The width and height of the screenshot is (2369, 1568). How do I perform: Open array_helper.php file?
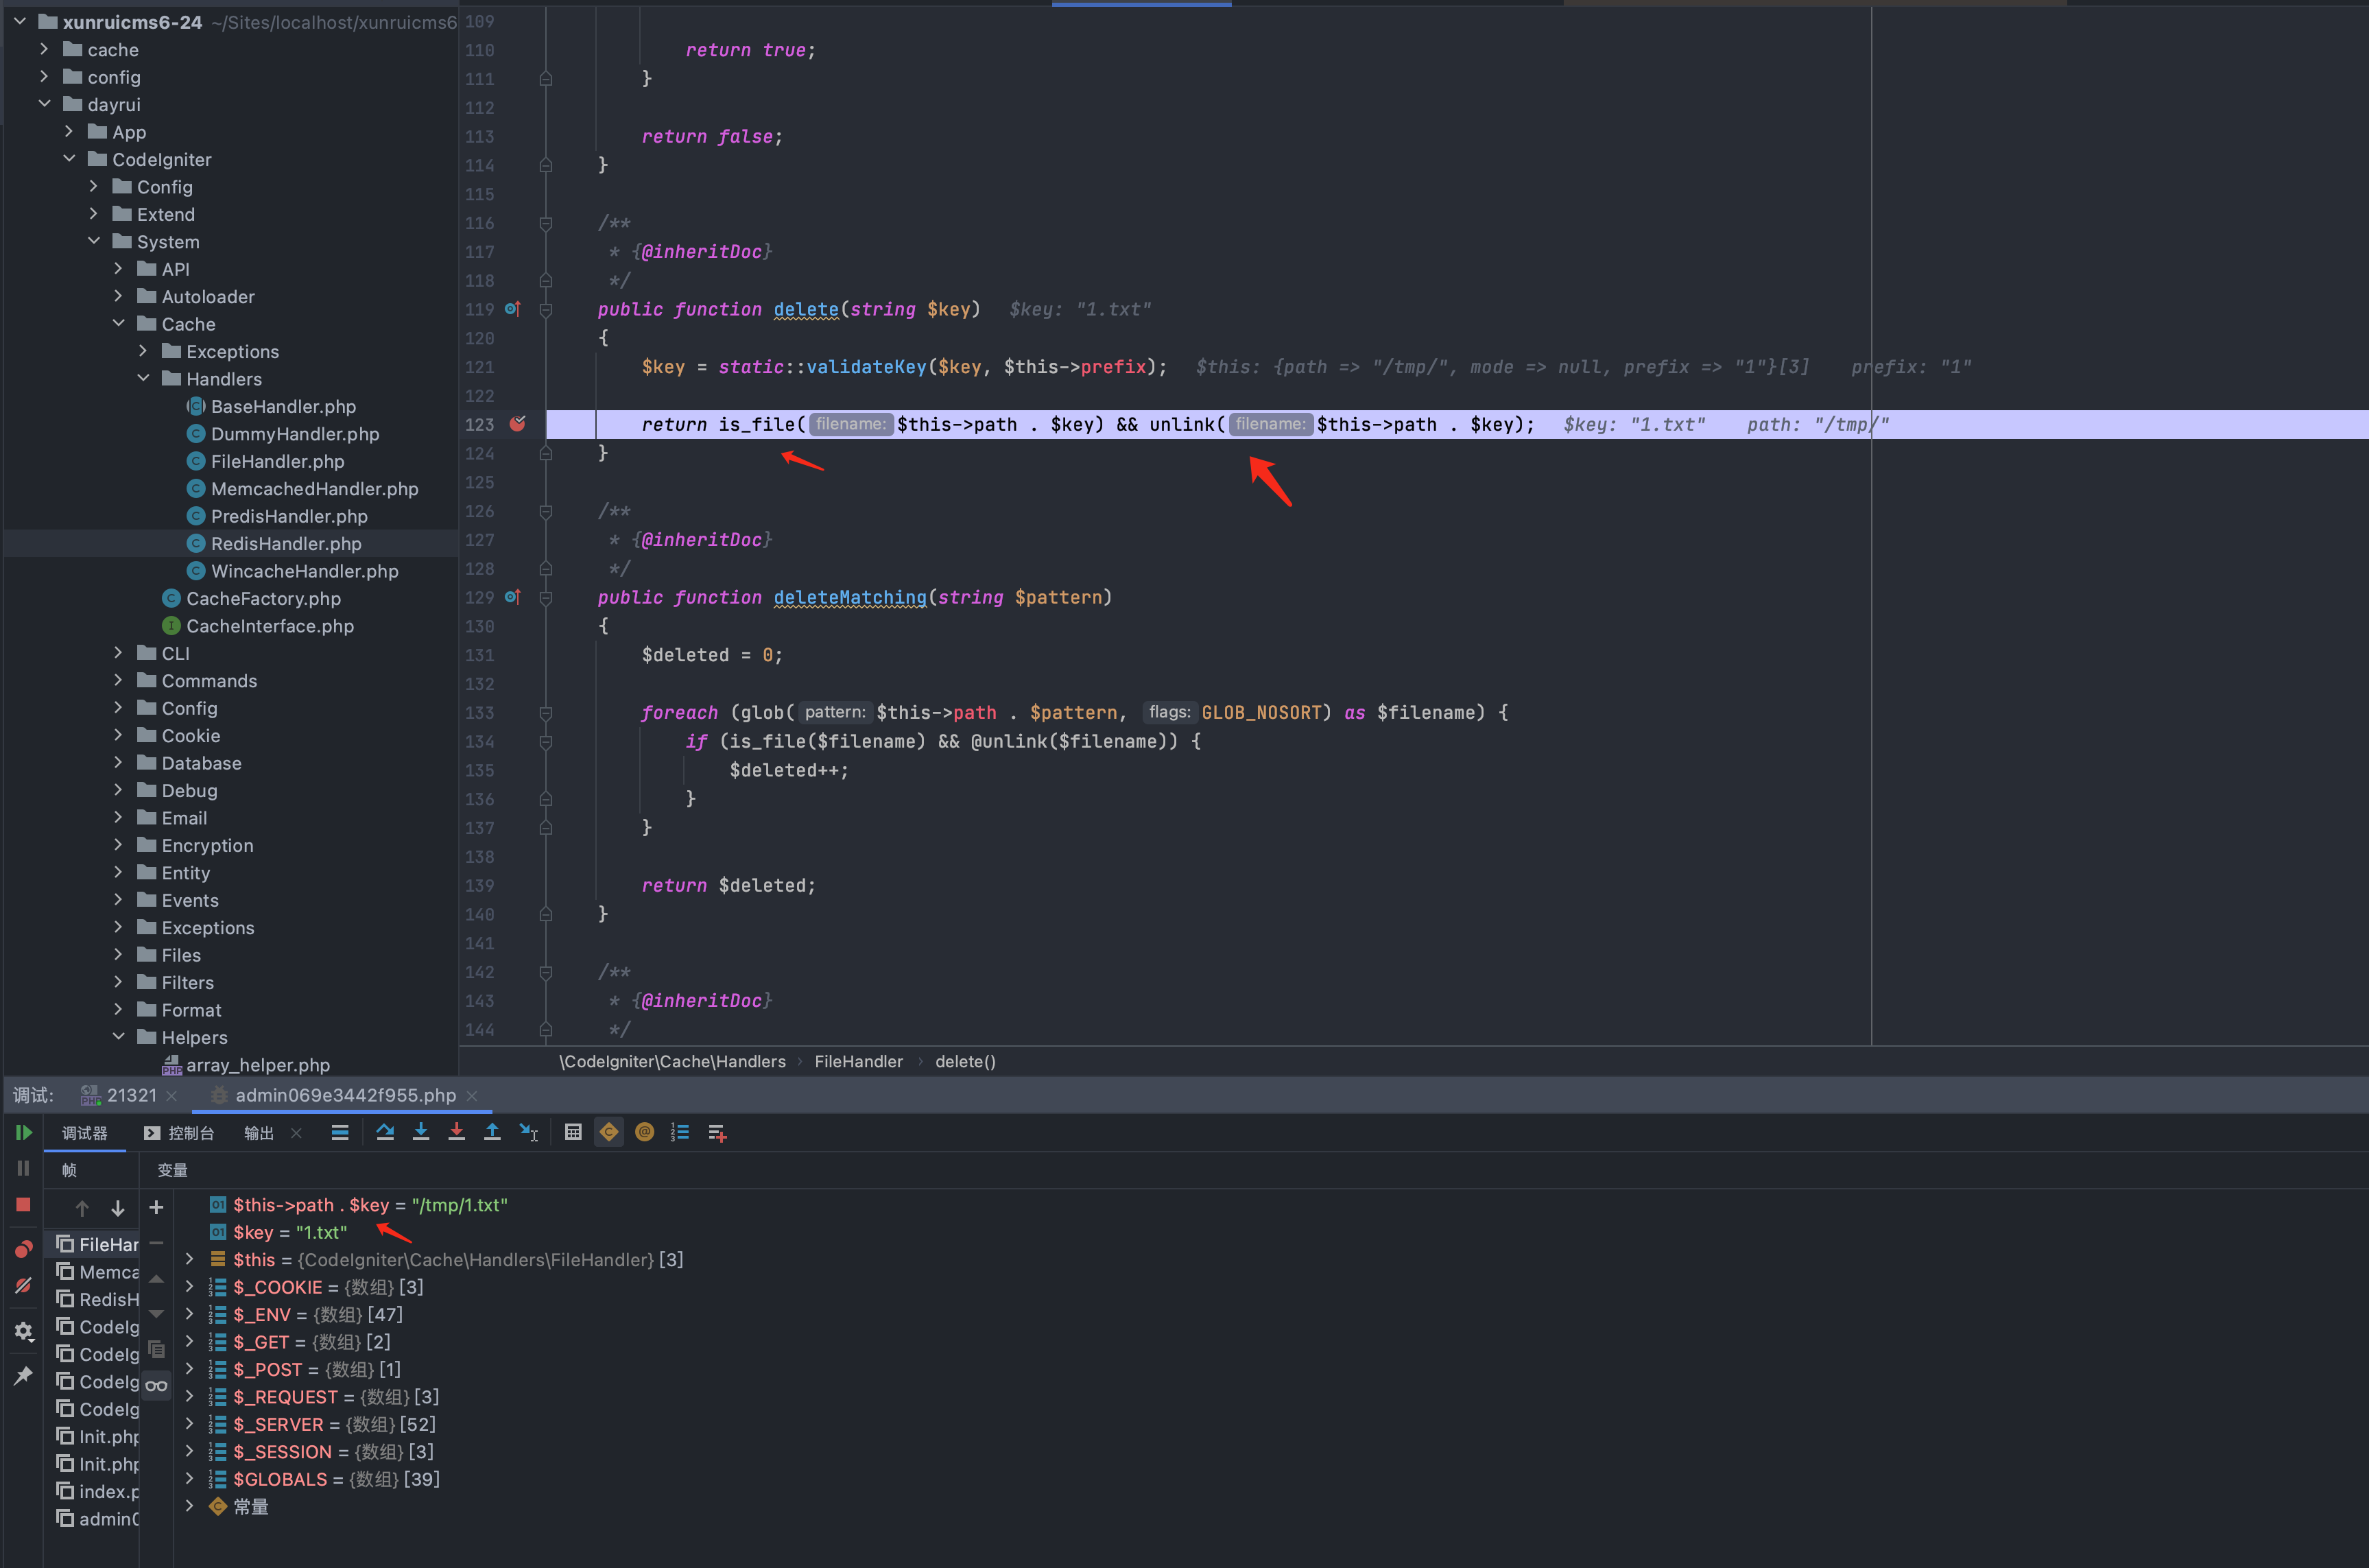point(257,1065)
